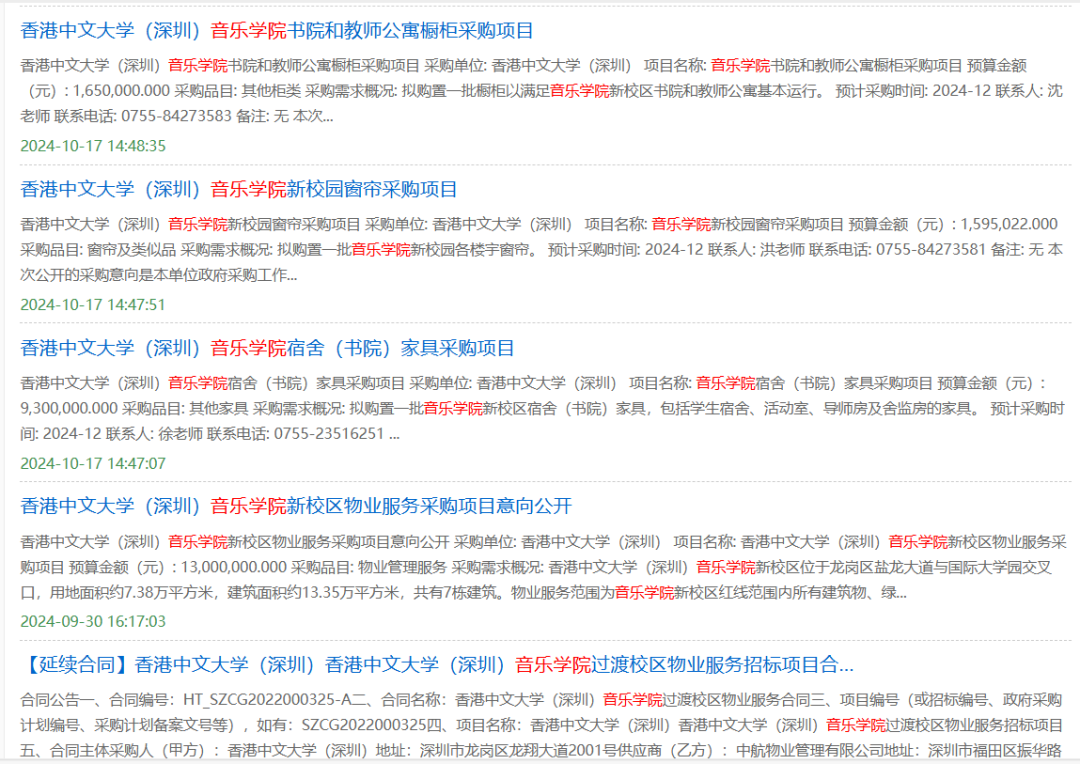Image resolution: width=1080 pixels, height=764 pixels.
Task: Click the timestamp 2024-10-17 14:48:35
Action: click(93, 146)
